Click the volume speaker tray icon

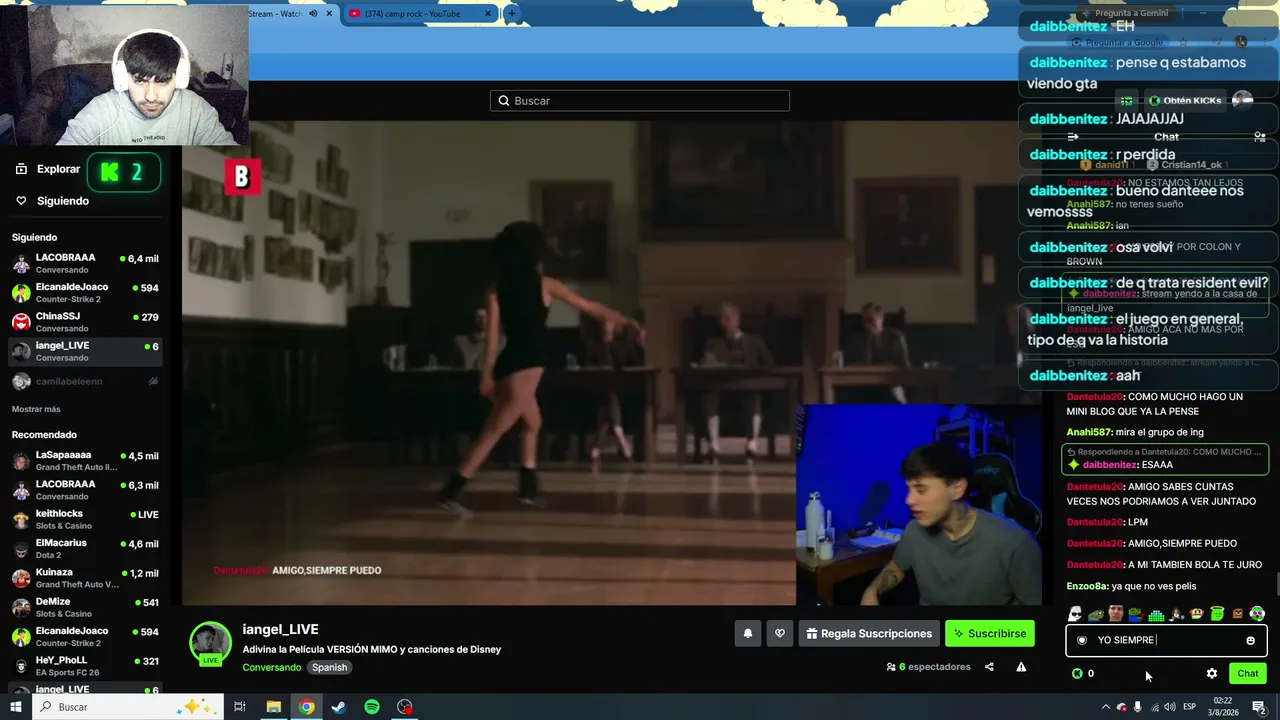(1170, 707)
